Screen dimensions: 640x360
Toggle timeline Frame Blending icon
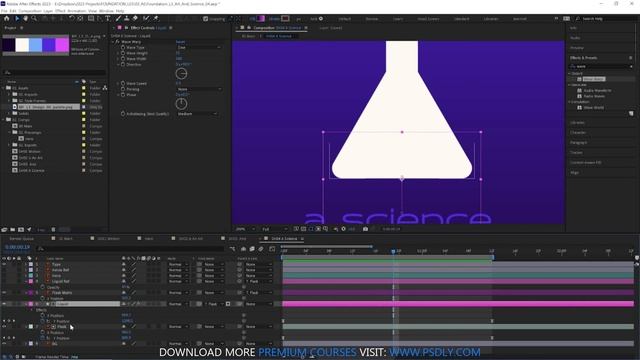pos(252,249)
